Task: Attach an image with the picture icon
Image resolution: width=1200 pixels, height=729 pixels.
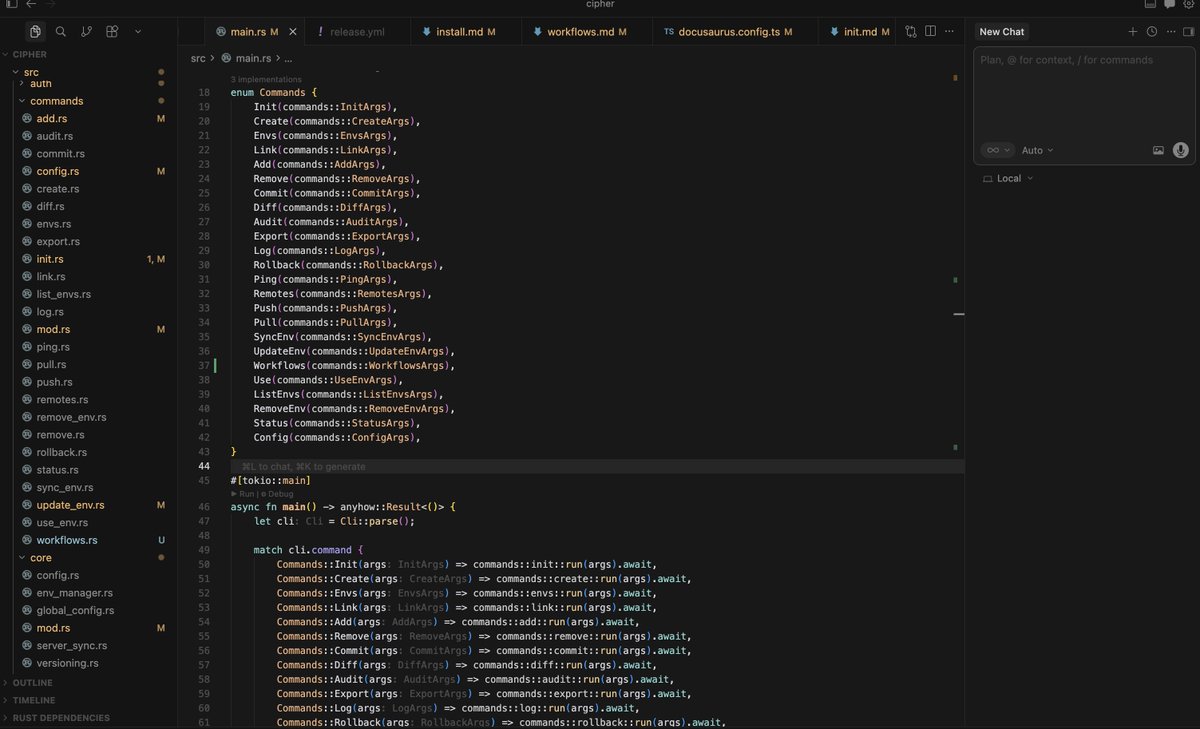Action: point(1158,150)
